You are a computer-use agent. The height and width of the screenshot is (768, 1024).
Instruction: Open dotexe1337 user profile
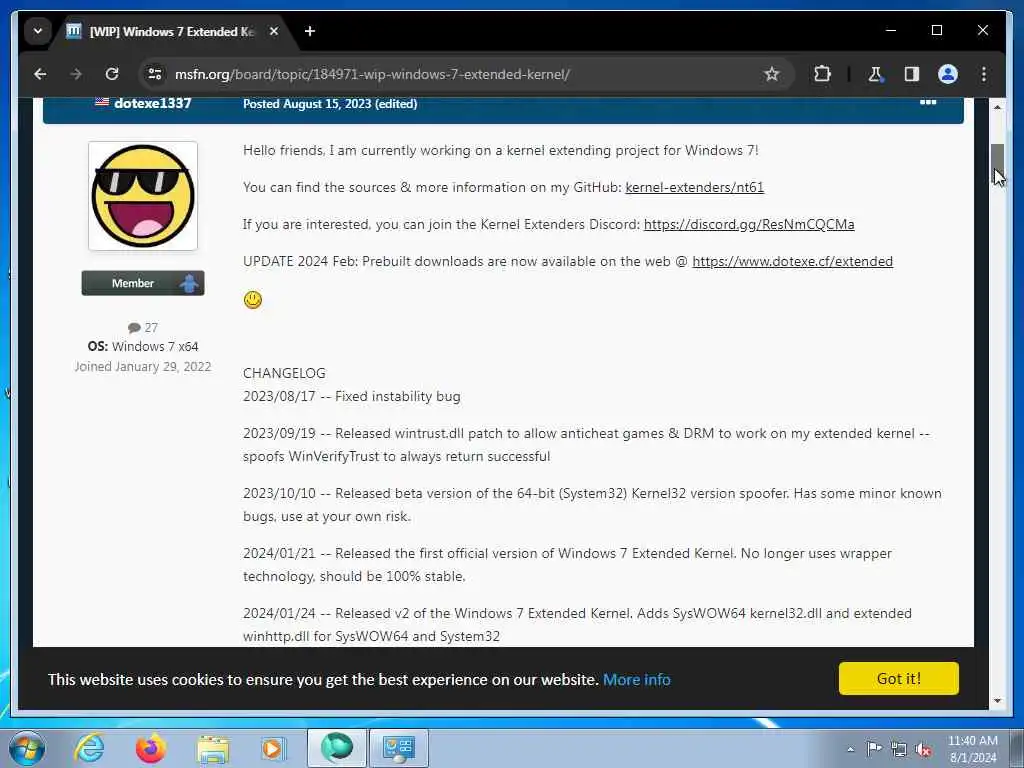tap(152, 103)
